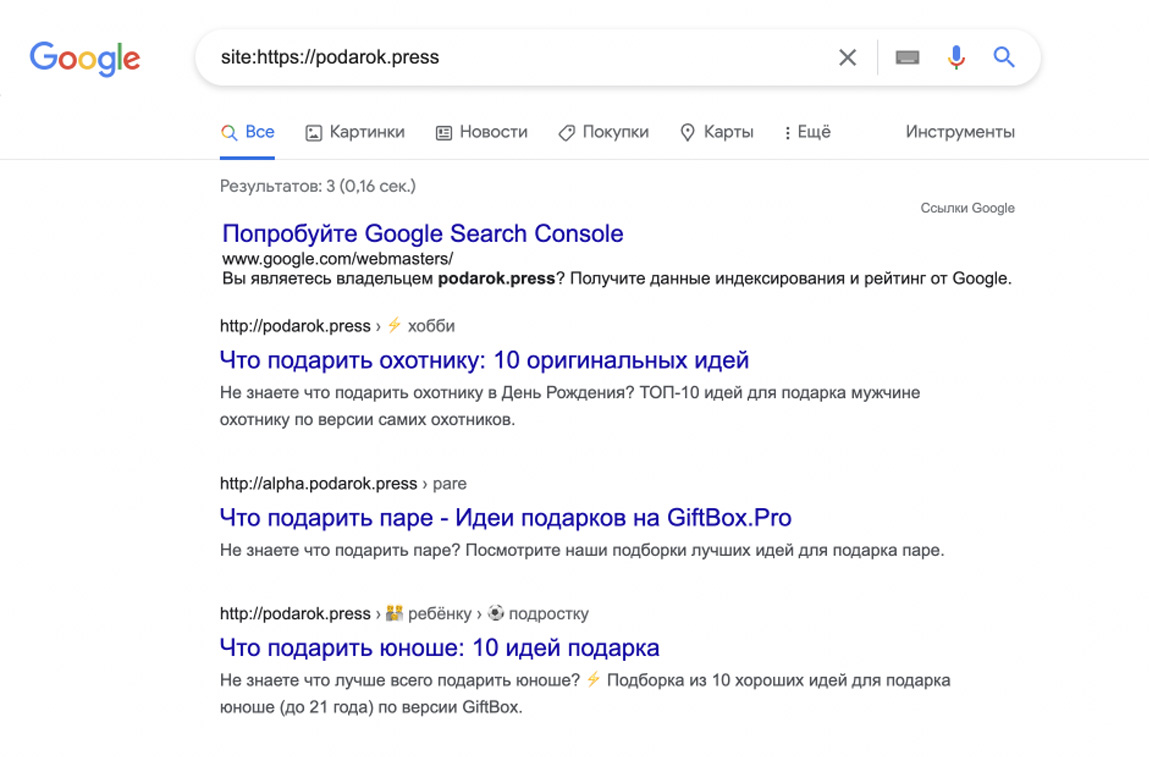Open Что подарить паре - Идеи подарков result
Screen dimensions: 1149x757
pos(506,517)
